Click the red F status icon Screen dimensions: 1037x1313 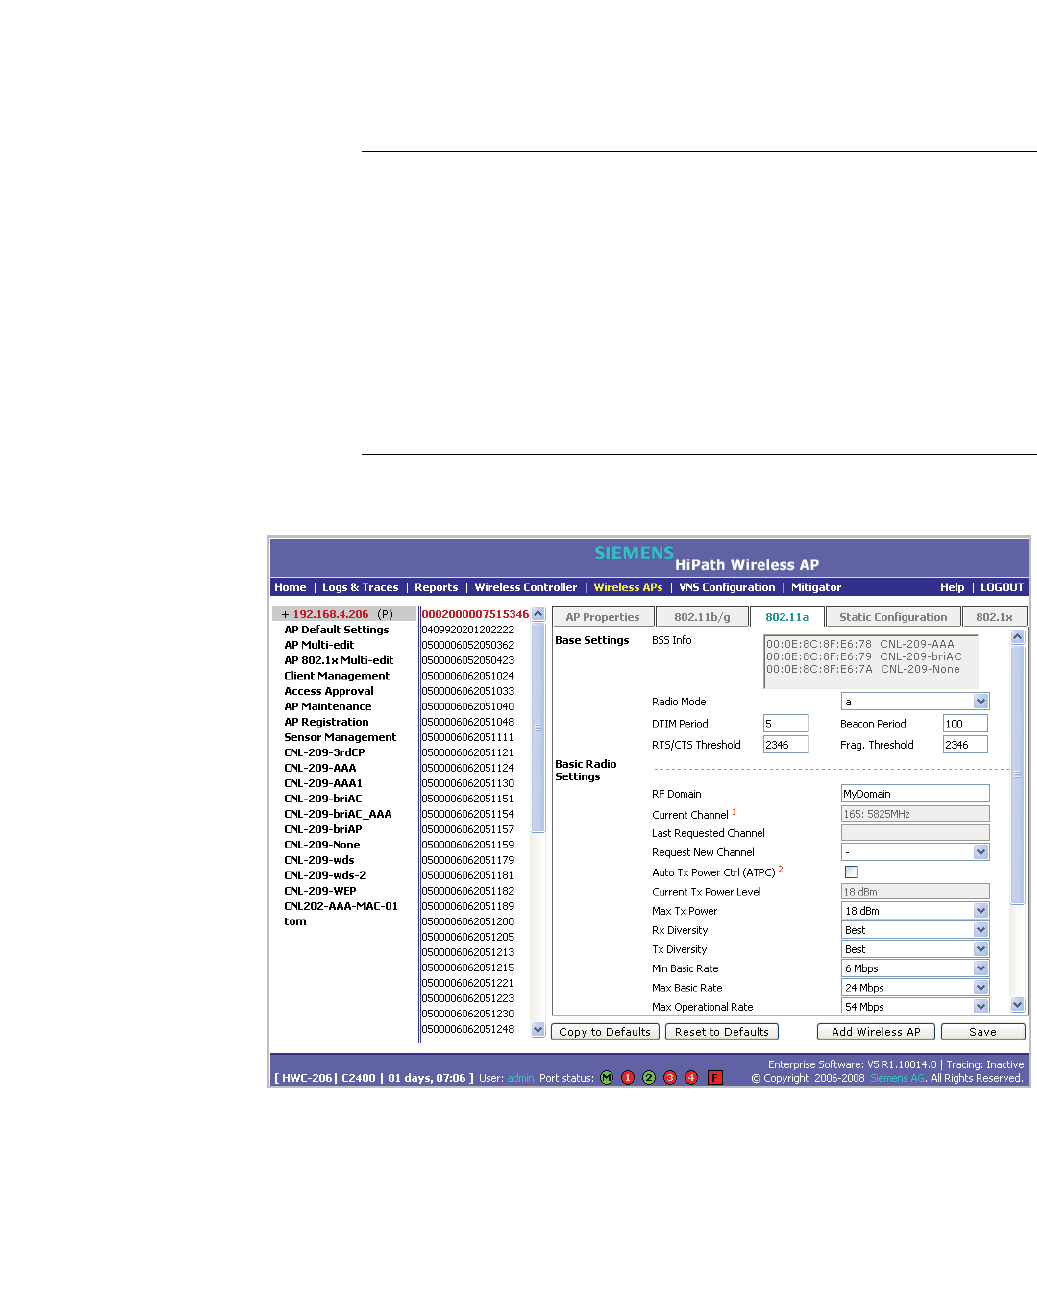click(715, 1077)
